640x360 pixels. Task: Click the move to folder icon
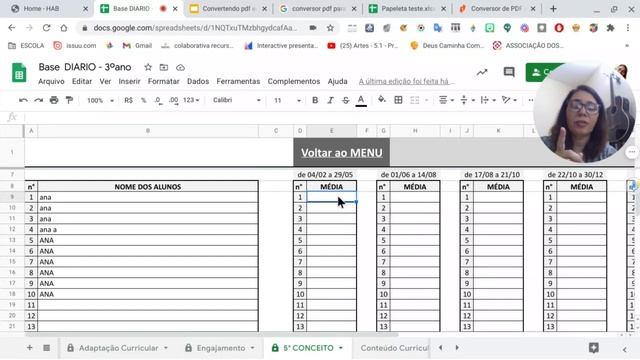pyautogui.click(x=164, y=67)
